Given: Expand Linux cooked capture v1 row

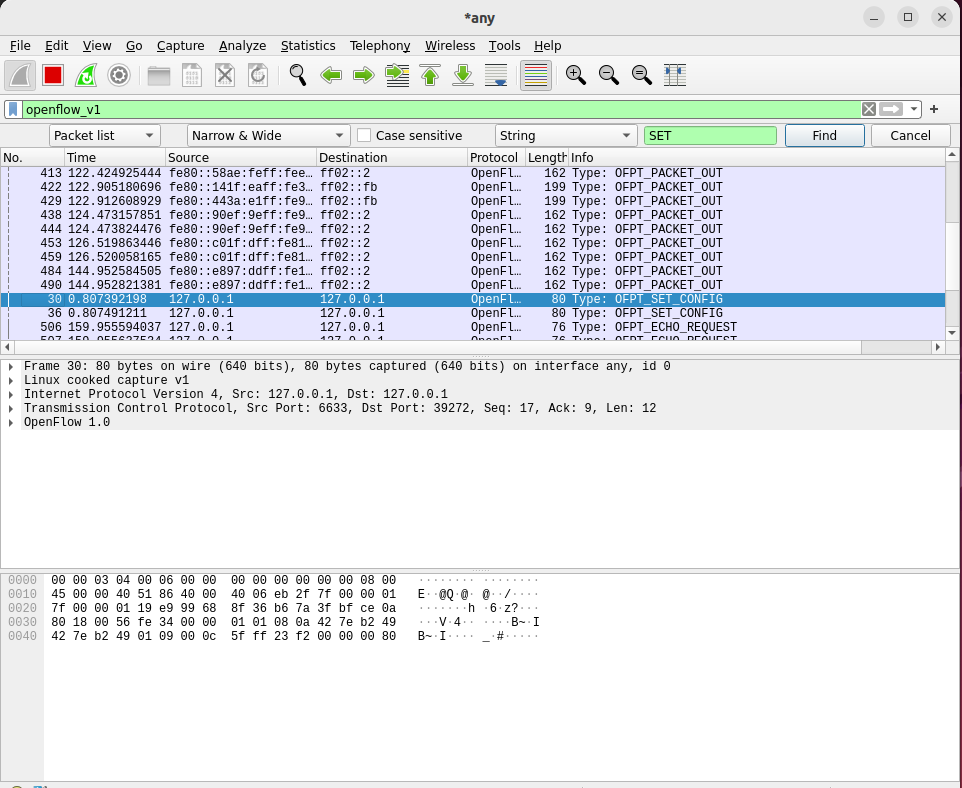Looking at the screenshot, I should tap(11, 380).
